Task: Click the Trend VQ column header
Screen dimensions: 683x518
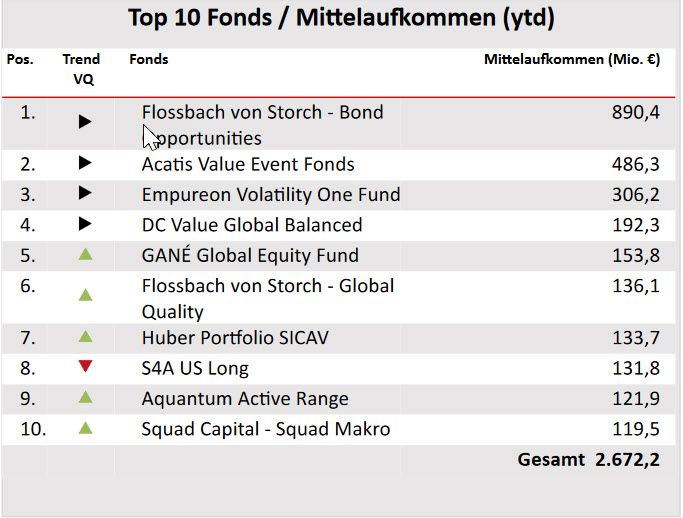Action: [81, 69]
